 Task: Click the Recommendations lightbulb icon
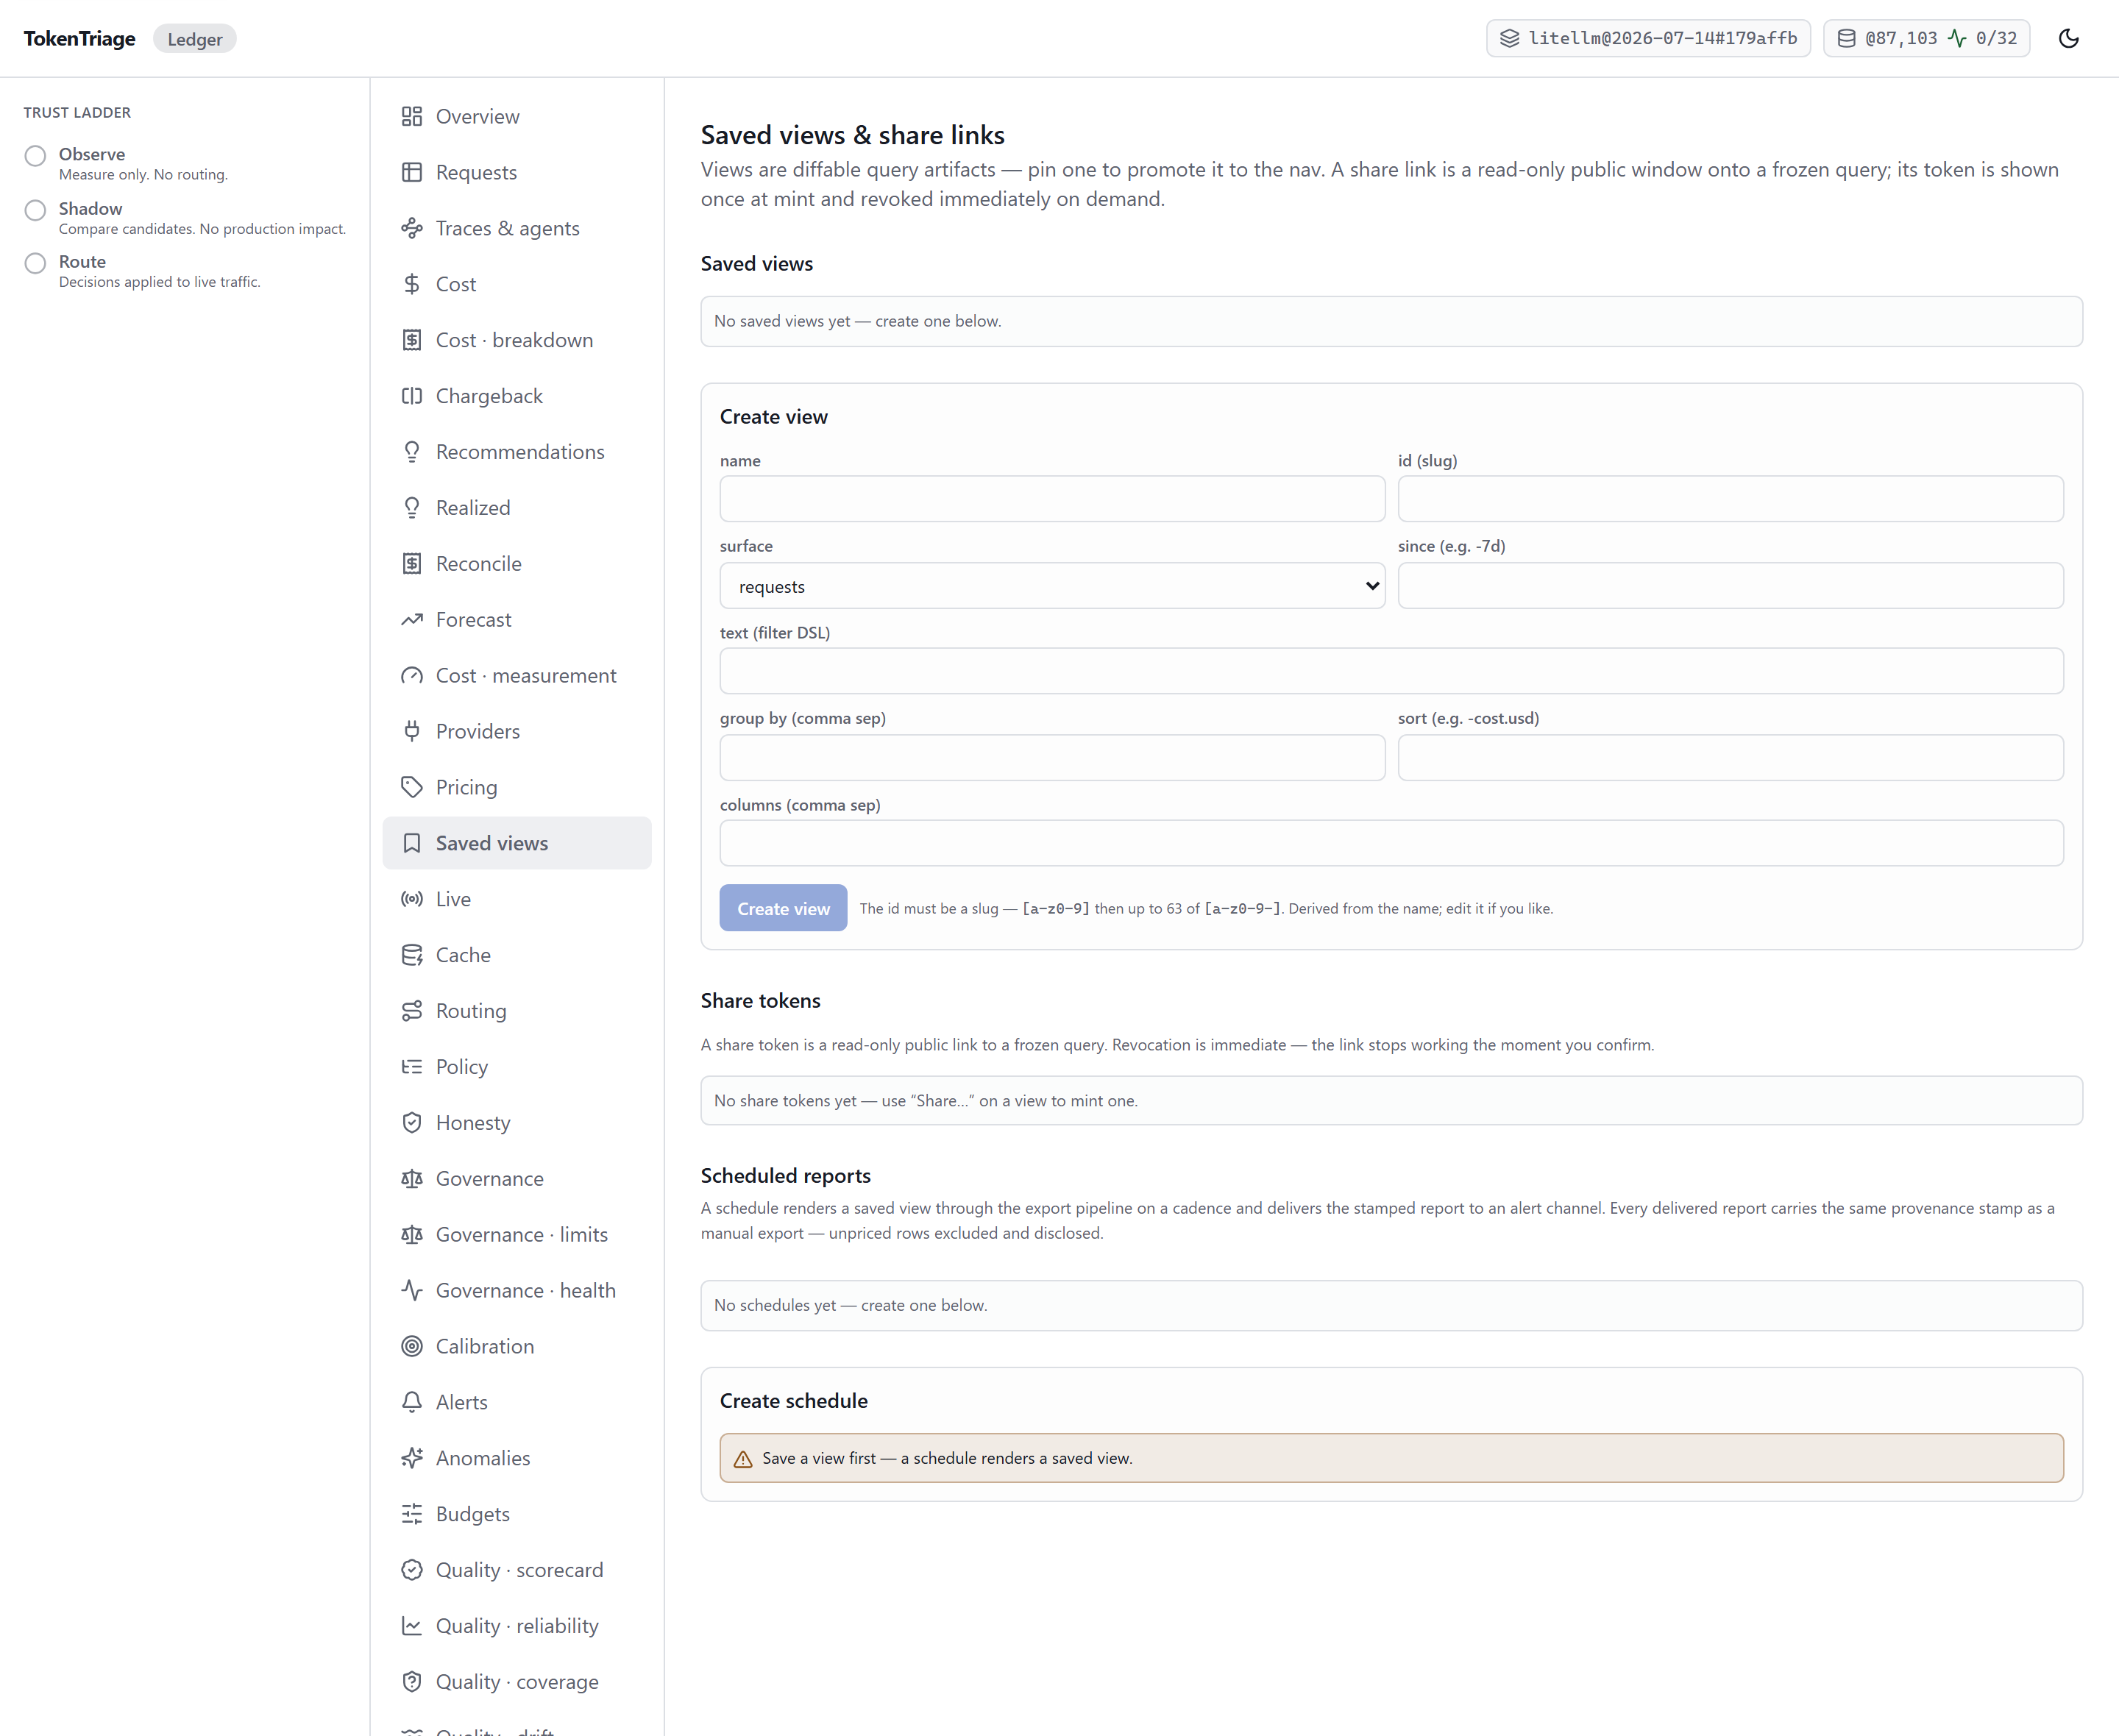coord(412,452)
